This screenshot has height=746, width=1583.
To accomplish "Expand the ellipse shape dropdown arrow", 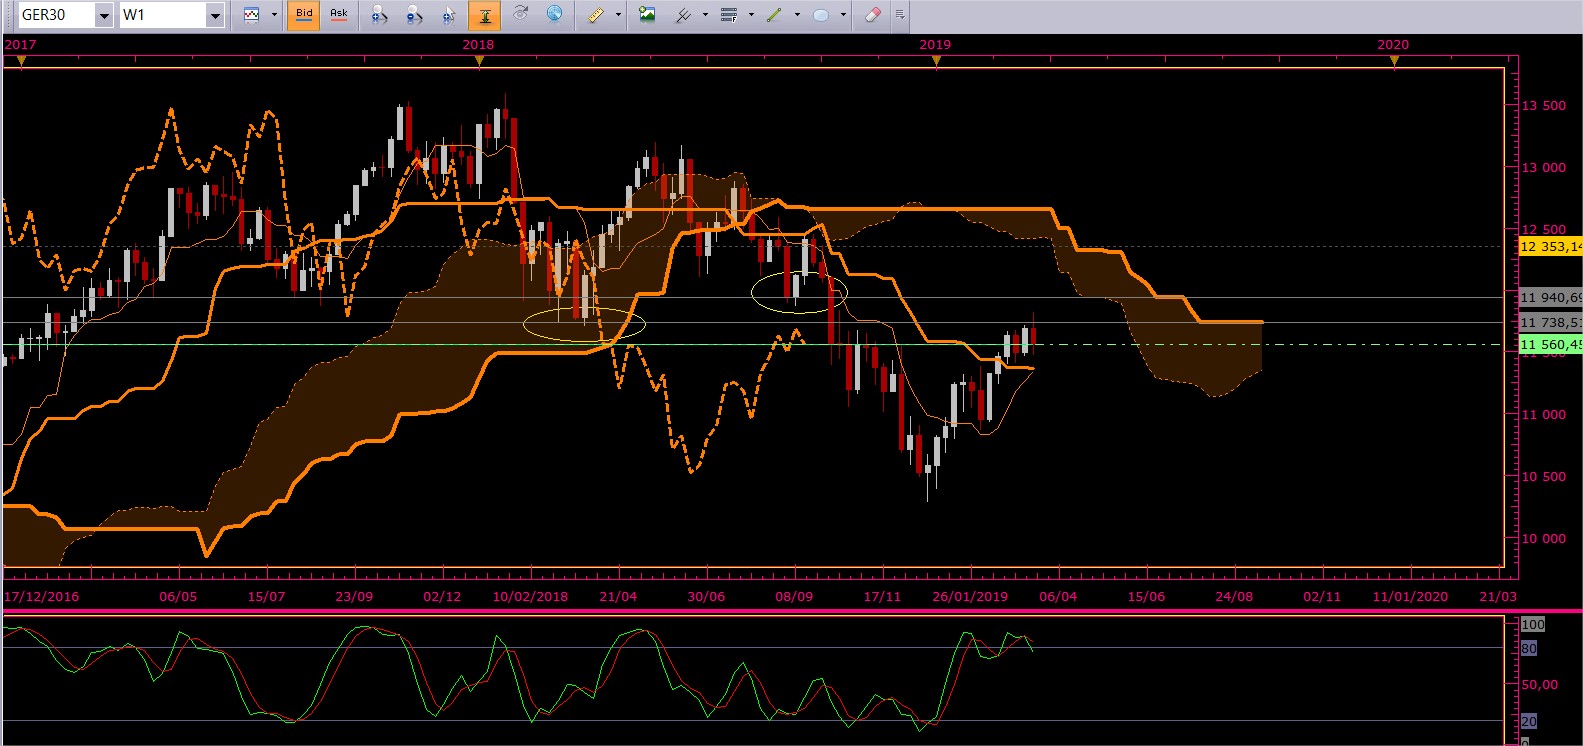I will tap(843, 15).
